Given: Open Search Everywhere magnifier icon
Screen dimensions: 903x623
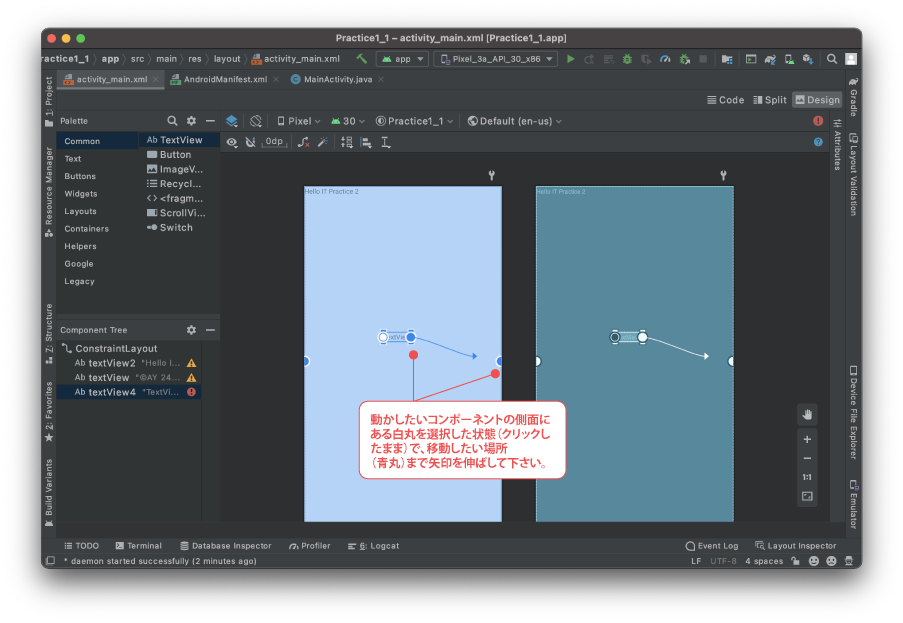Looking at the screenshot, I should click(832, 59).
